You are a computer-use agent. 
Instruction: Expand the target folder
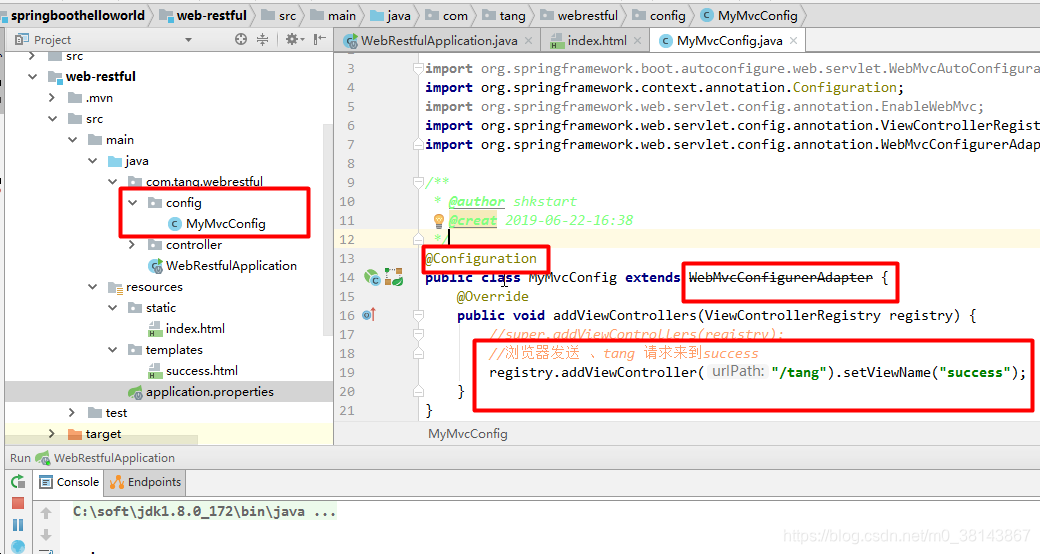point(52,434)
